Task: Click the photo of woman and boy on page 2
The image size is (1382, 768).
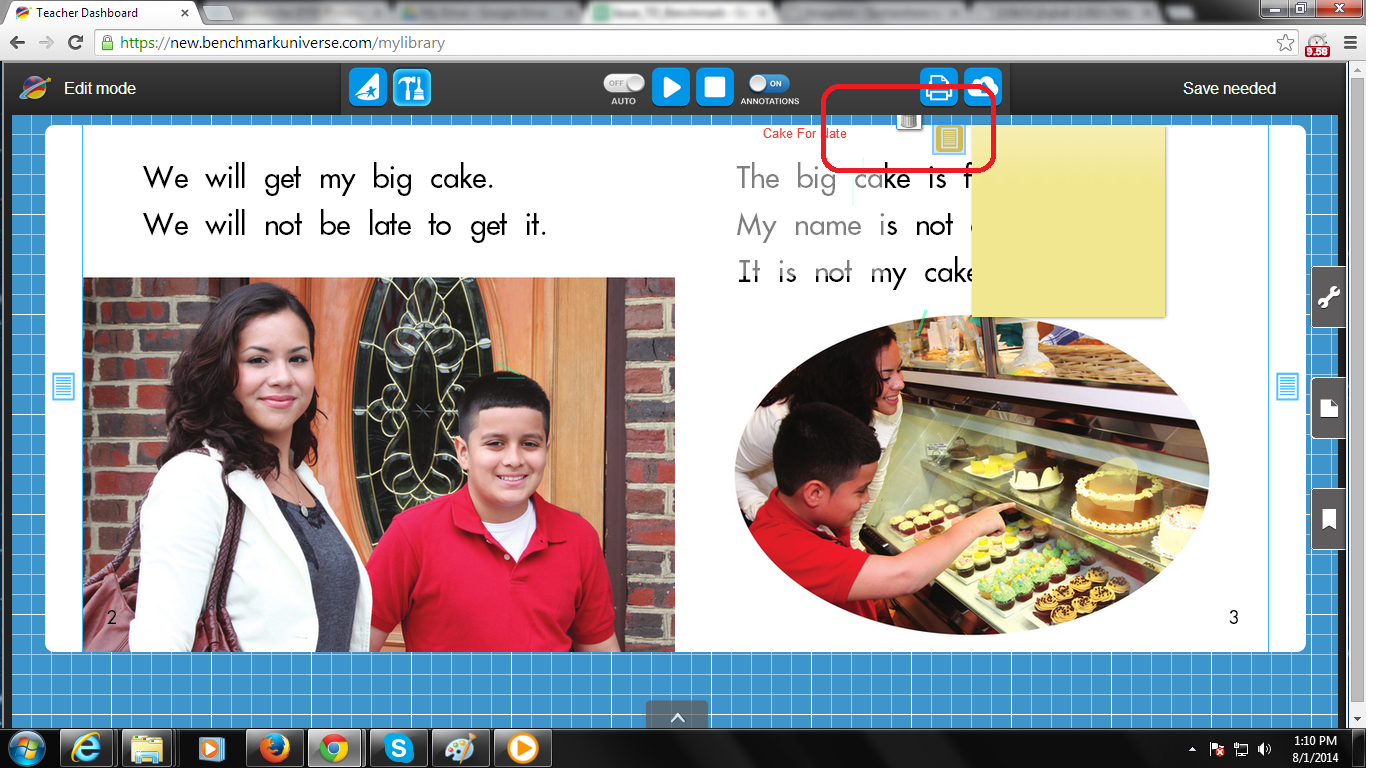Action: pos(379,465)
